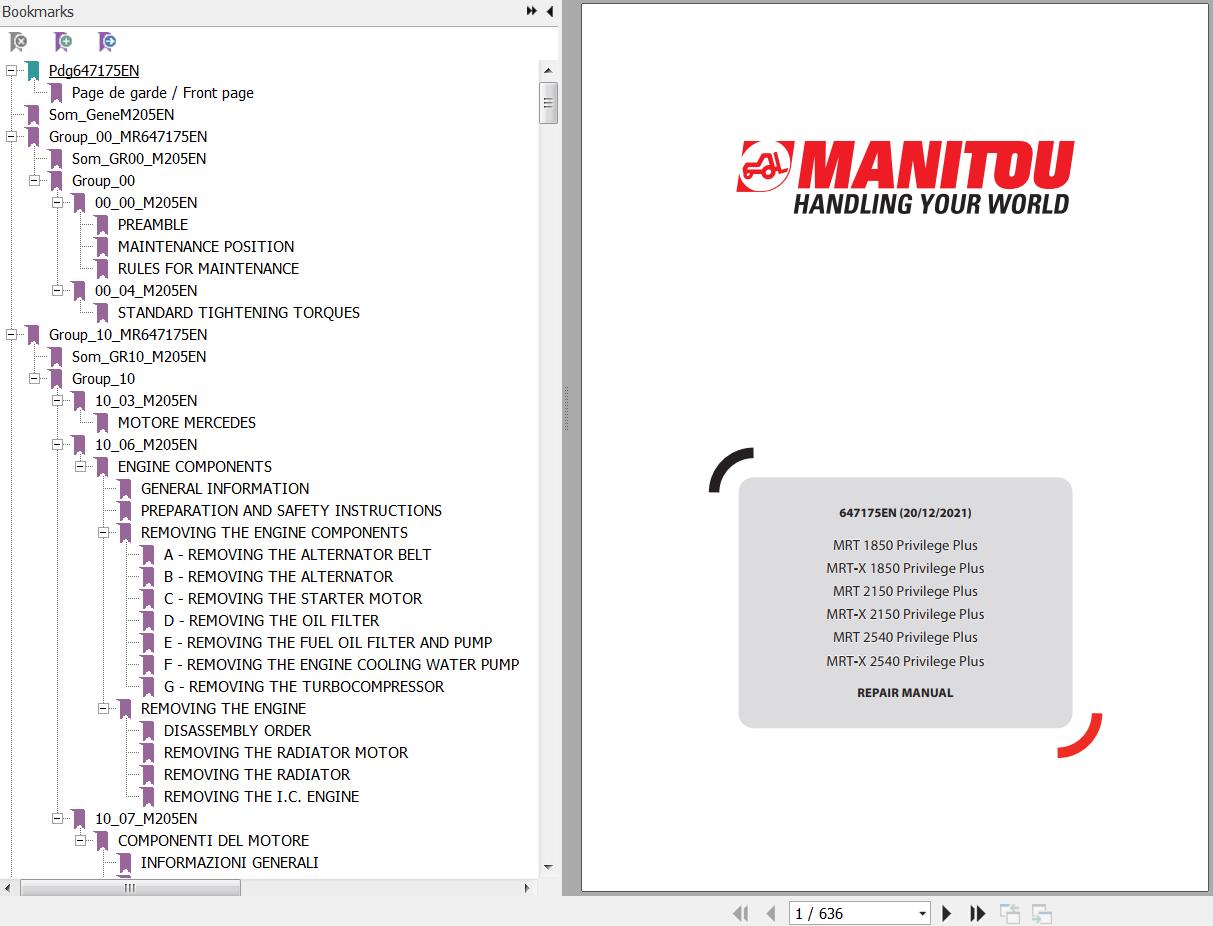Go to the first page
Image resolution: width=1213 pixels, height=926 pixels.
(x=741, y=913)
